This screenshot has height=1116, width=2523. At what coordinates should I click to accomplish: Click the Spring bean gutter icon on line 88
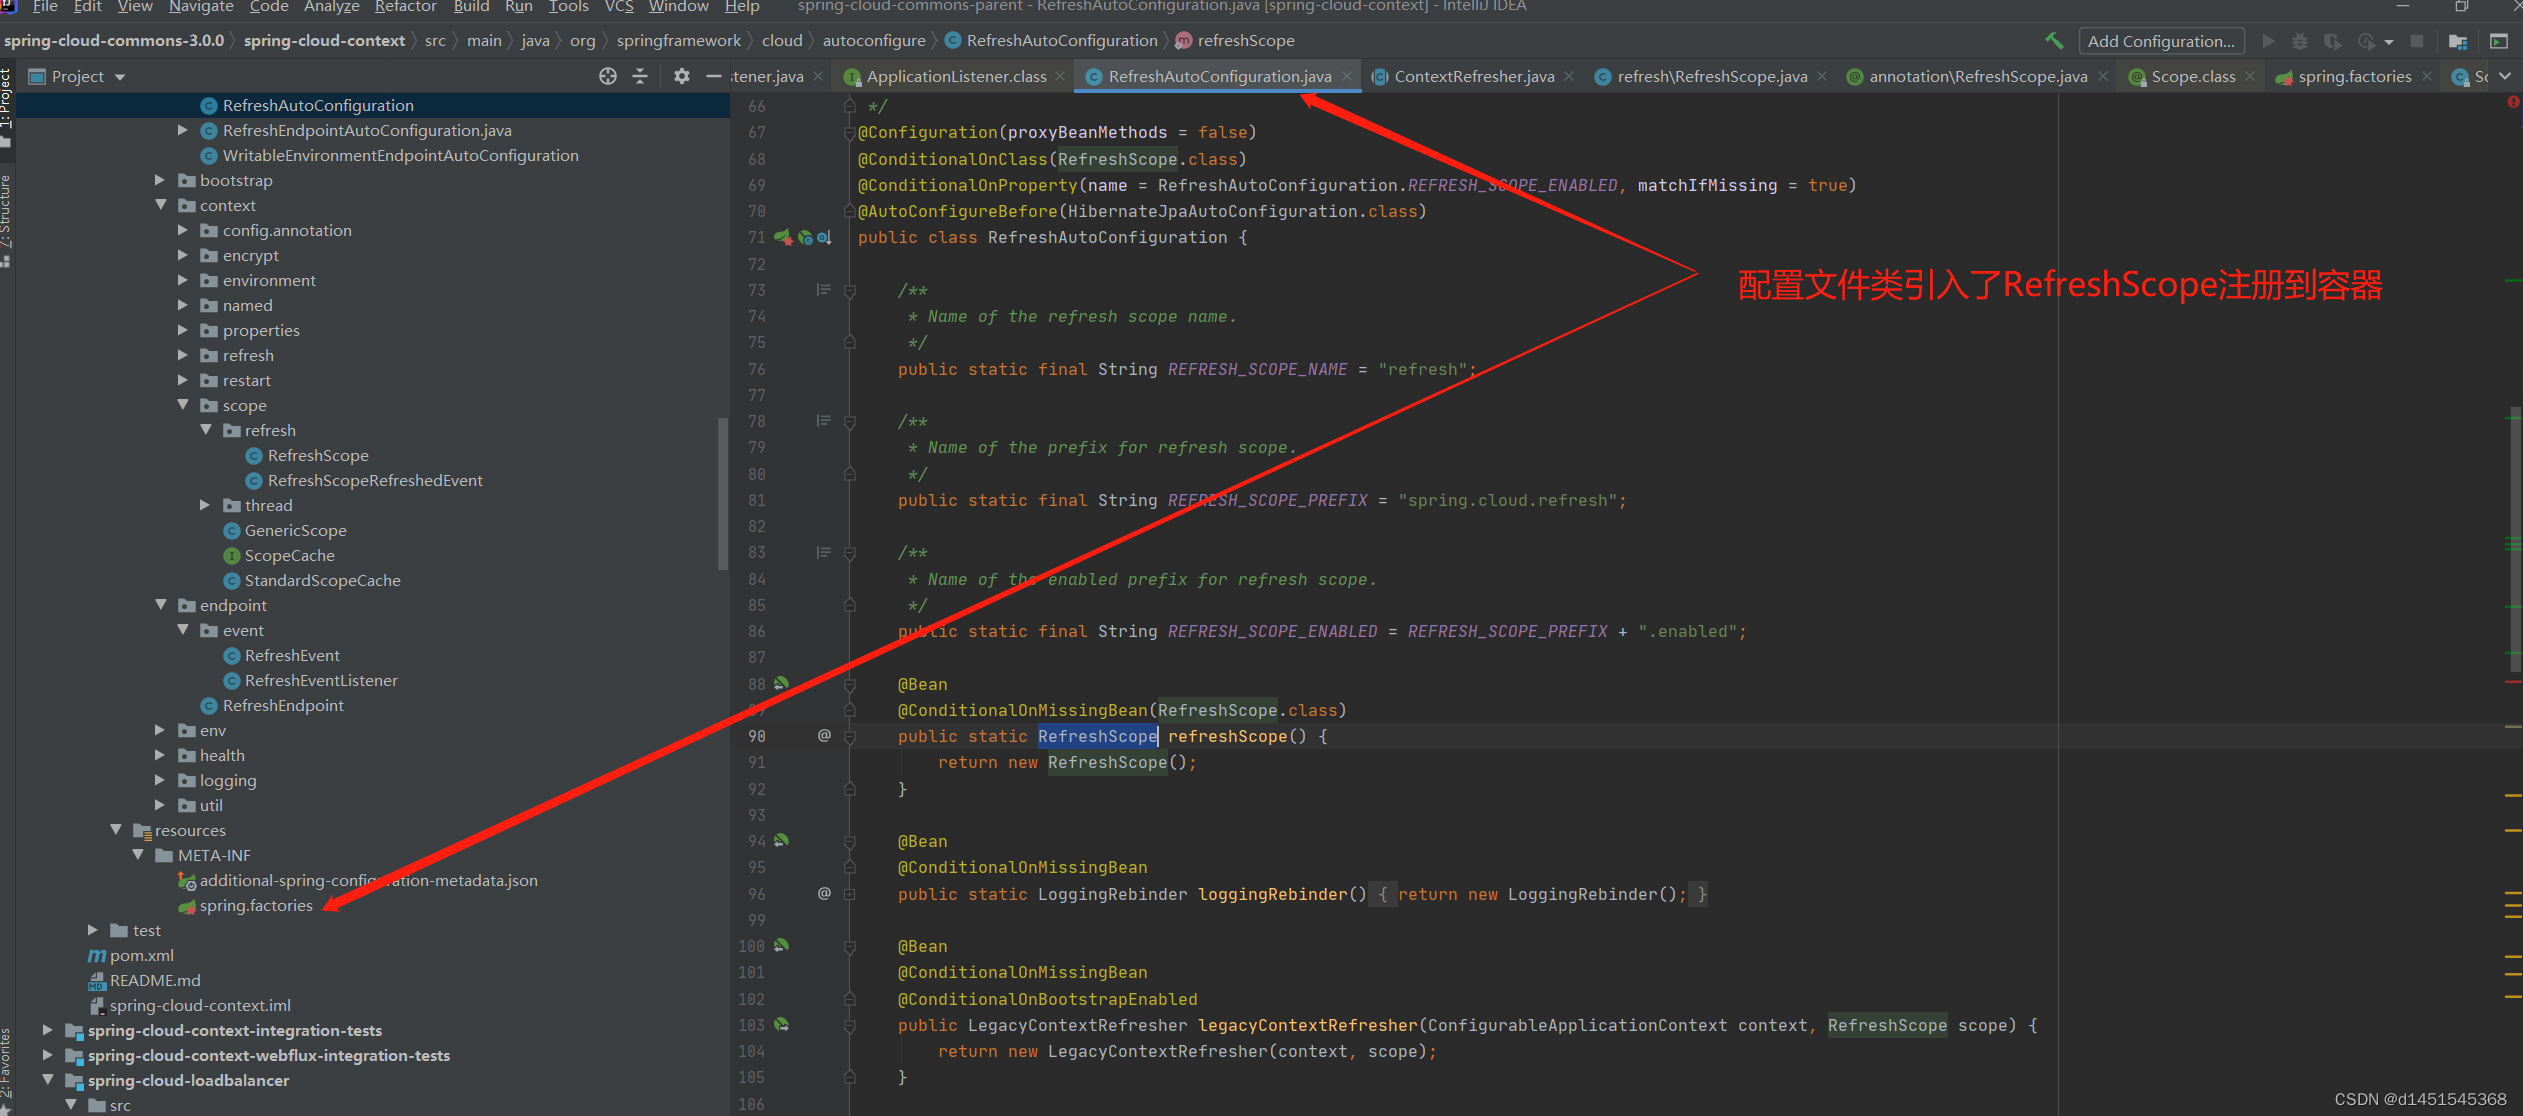pos(782,684)
